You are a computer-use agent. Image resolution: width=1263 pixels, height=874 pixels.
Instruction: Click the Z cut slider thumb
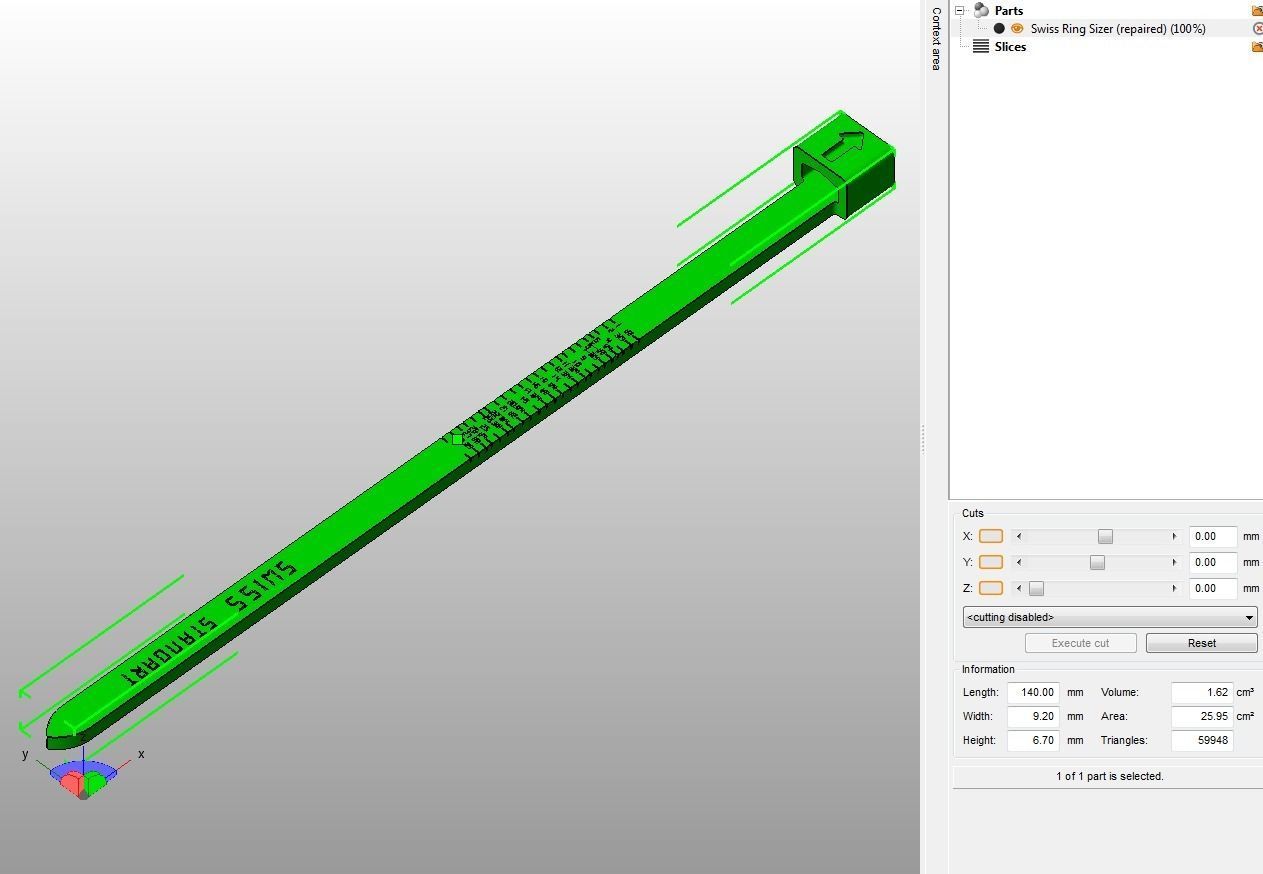1036,588
